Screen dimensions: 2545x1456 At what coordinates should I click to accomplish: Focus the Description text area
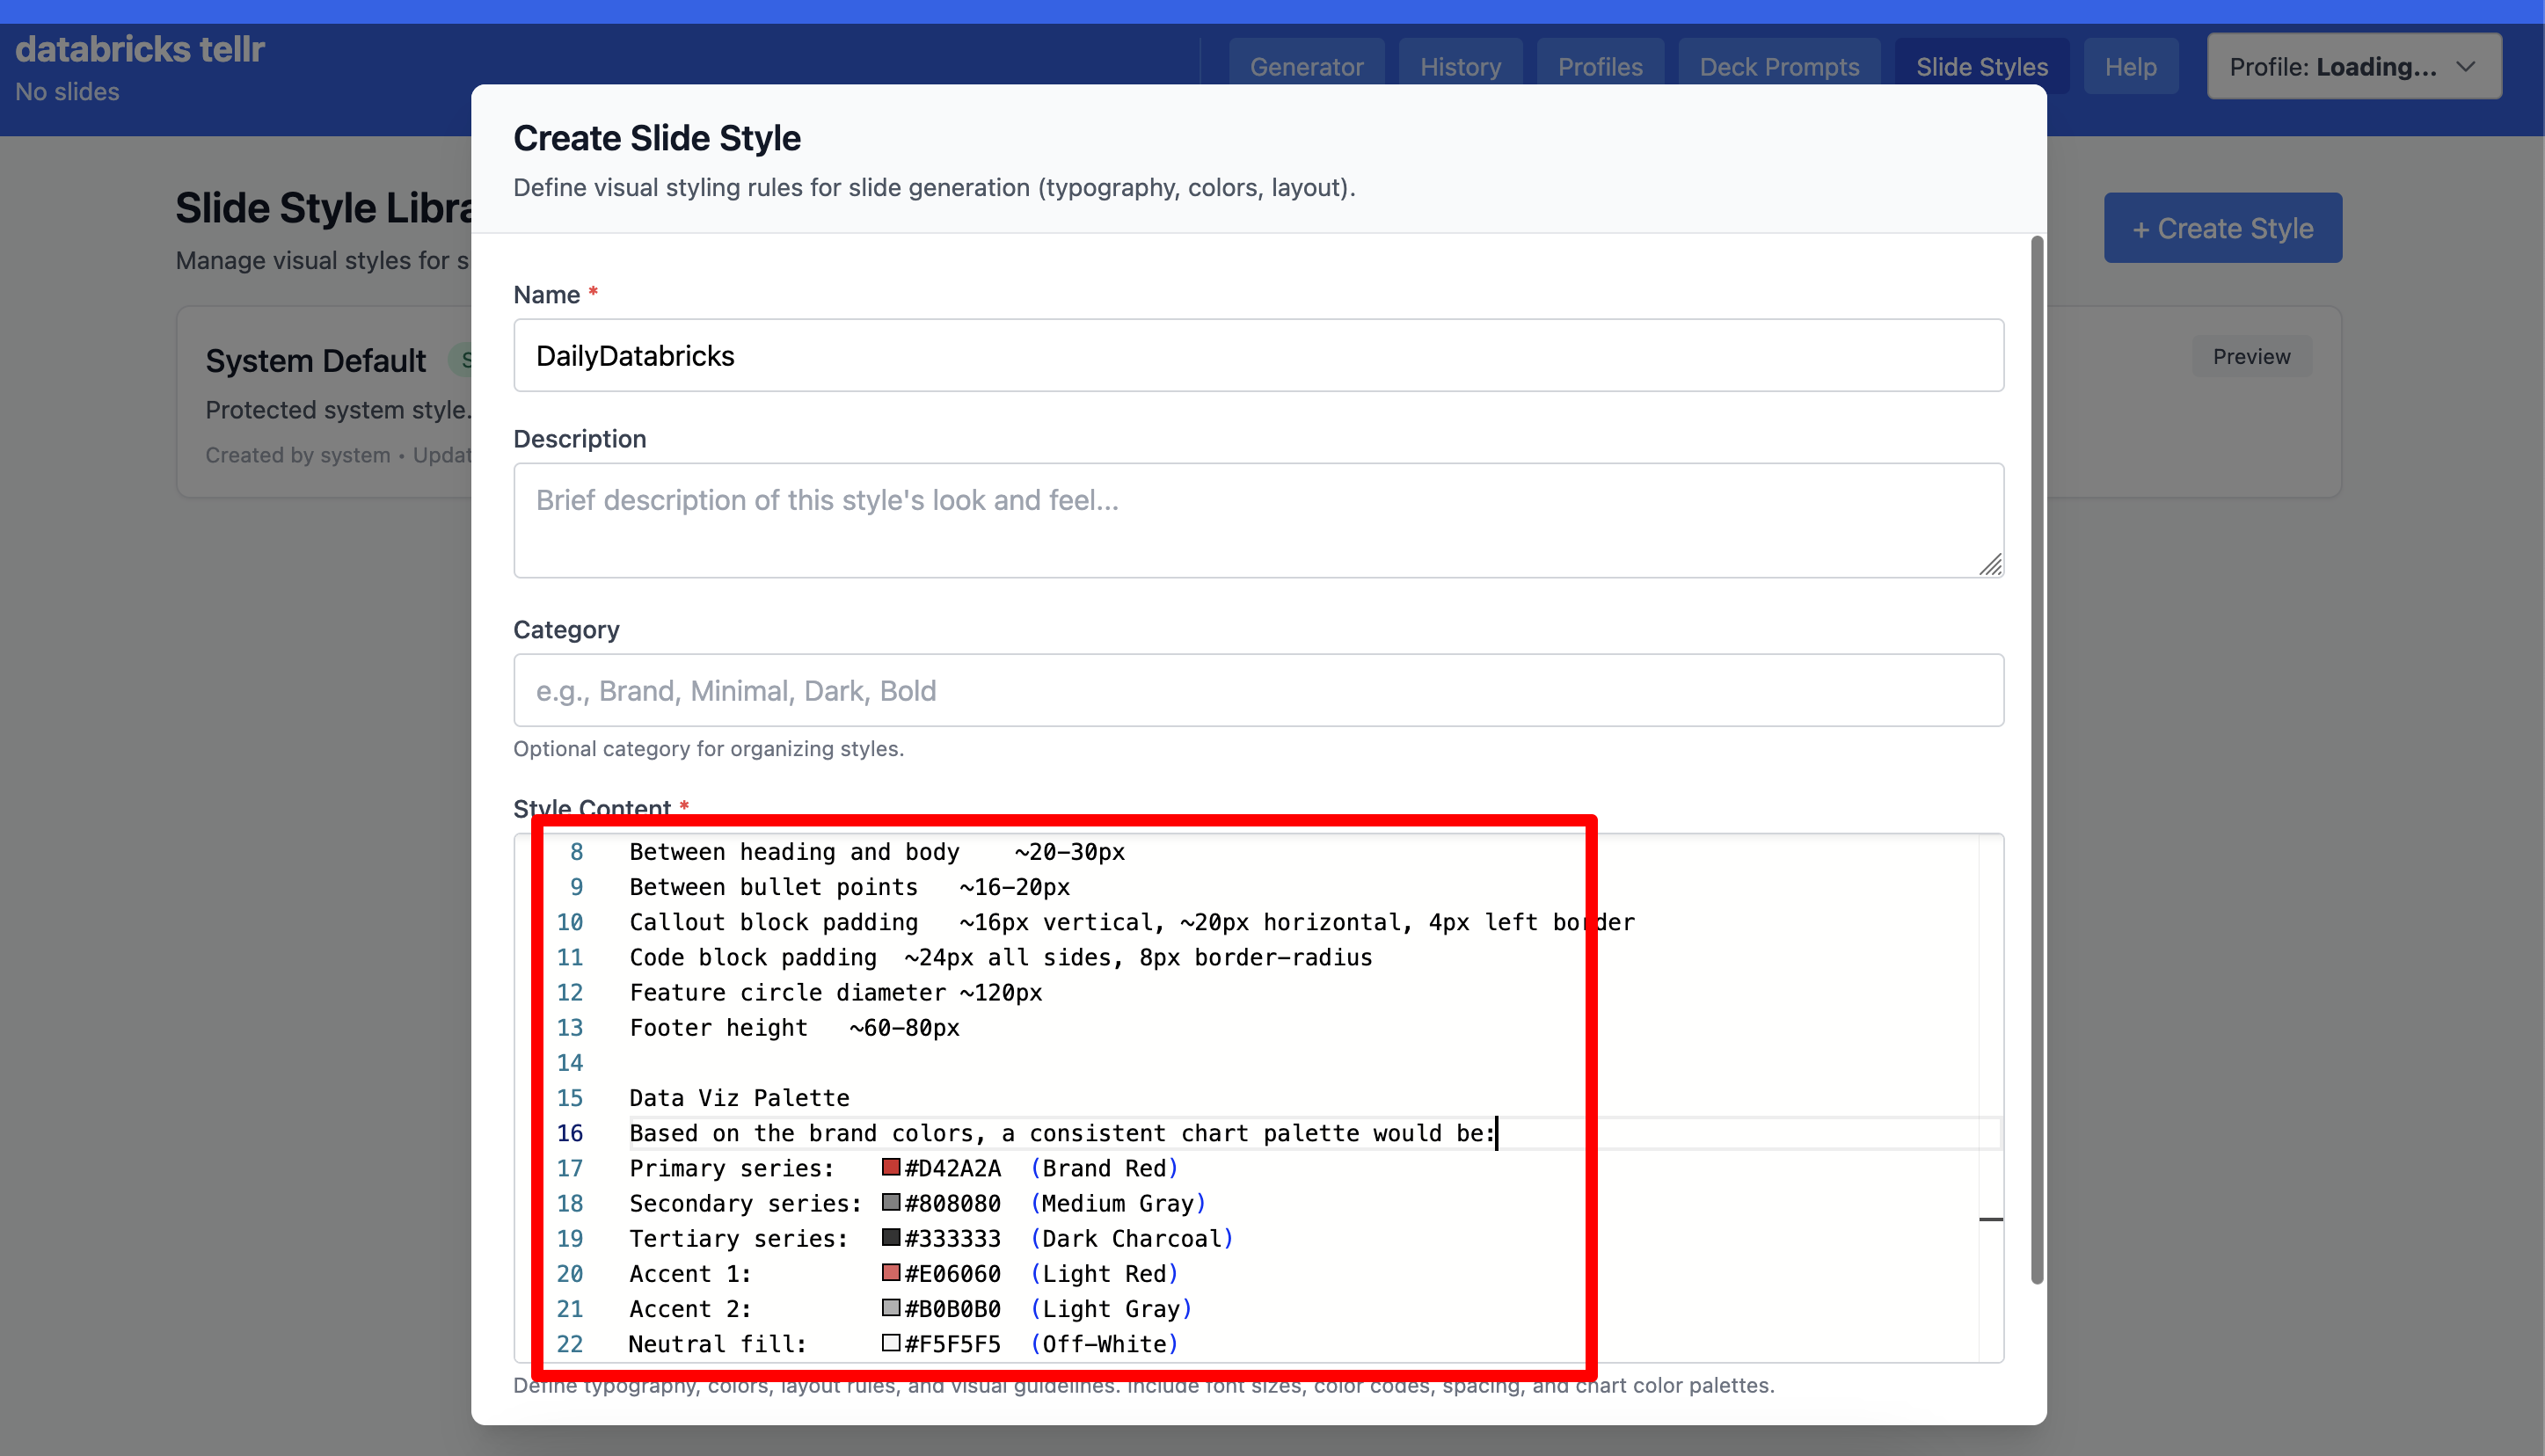(1257, 519)
